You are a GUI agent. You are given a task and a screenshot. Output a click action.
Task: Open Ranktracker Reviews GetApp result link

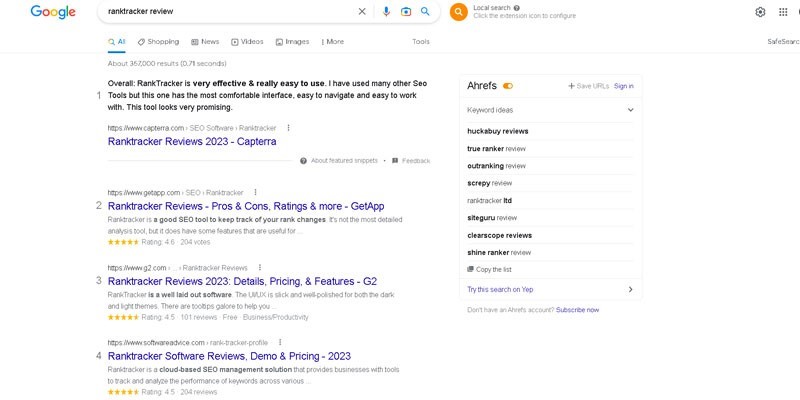[x=246, y=206]
